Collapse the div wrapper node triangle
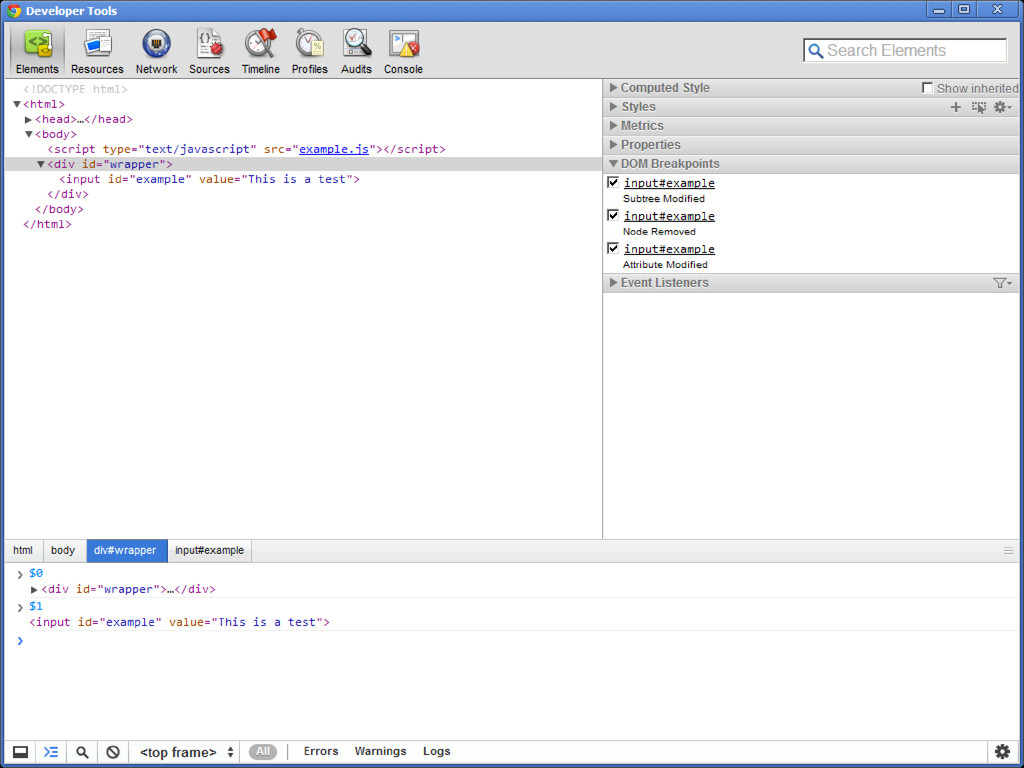 (x=40, y=164)
